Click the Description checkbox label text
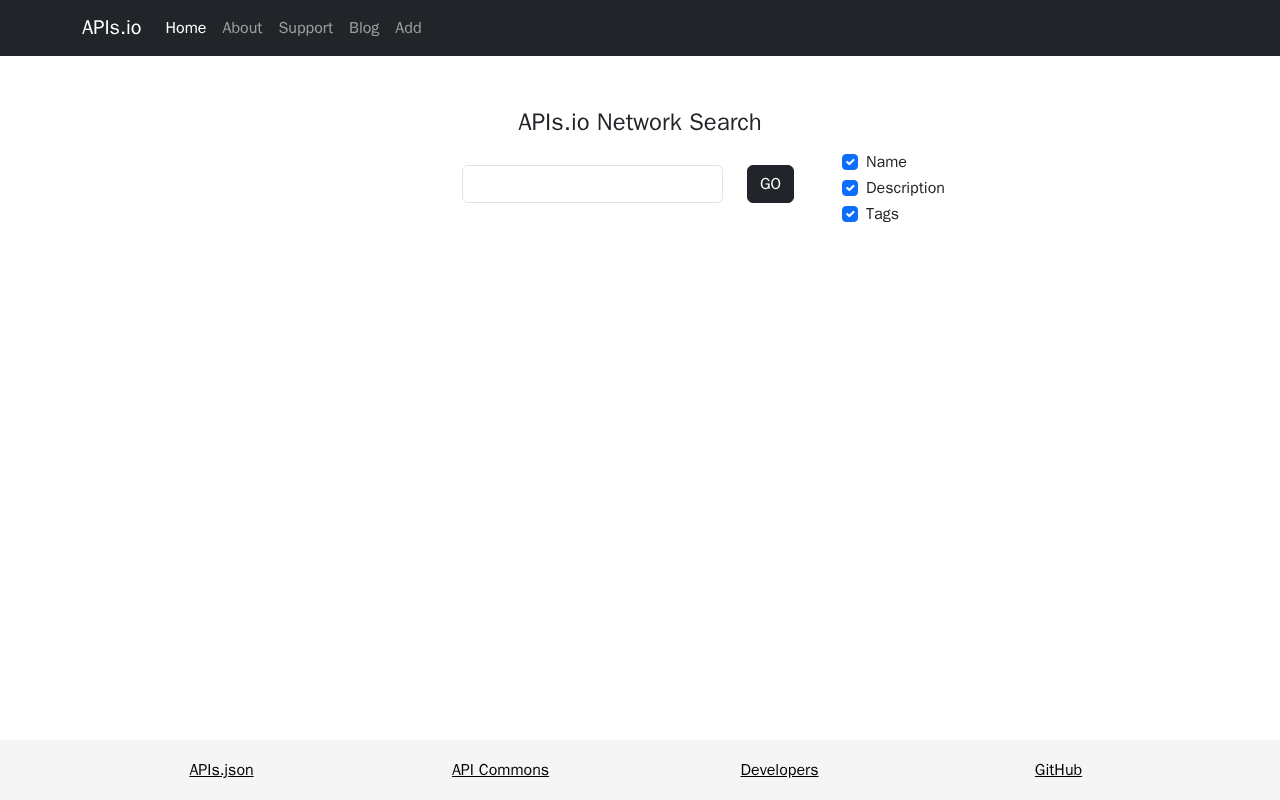Screen dimensions: 1280x800 point(905,188)
